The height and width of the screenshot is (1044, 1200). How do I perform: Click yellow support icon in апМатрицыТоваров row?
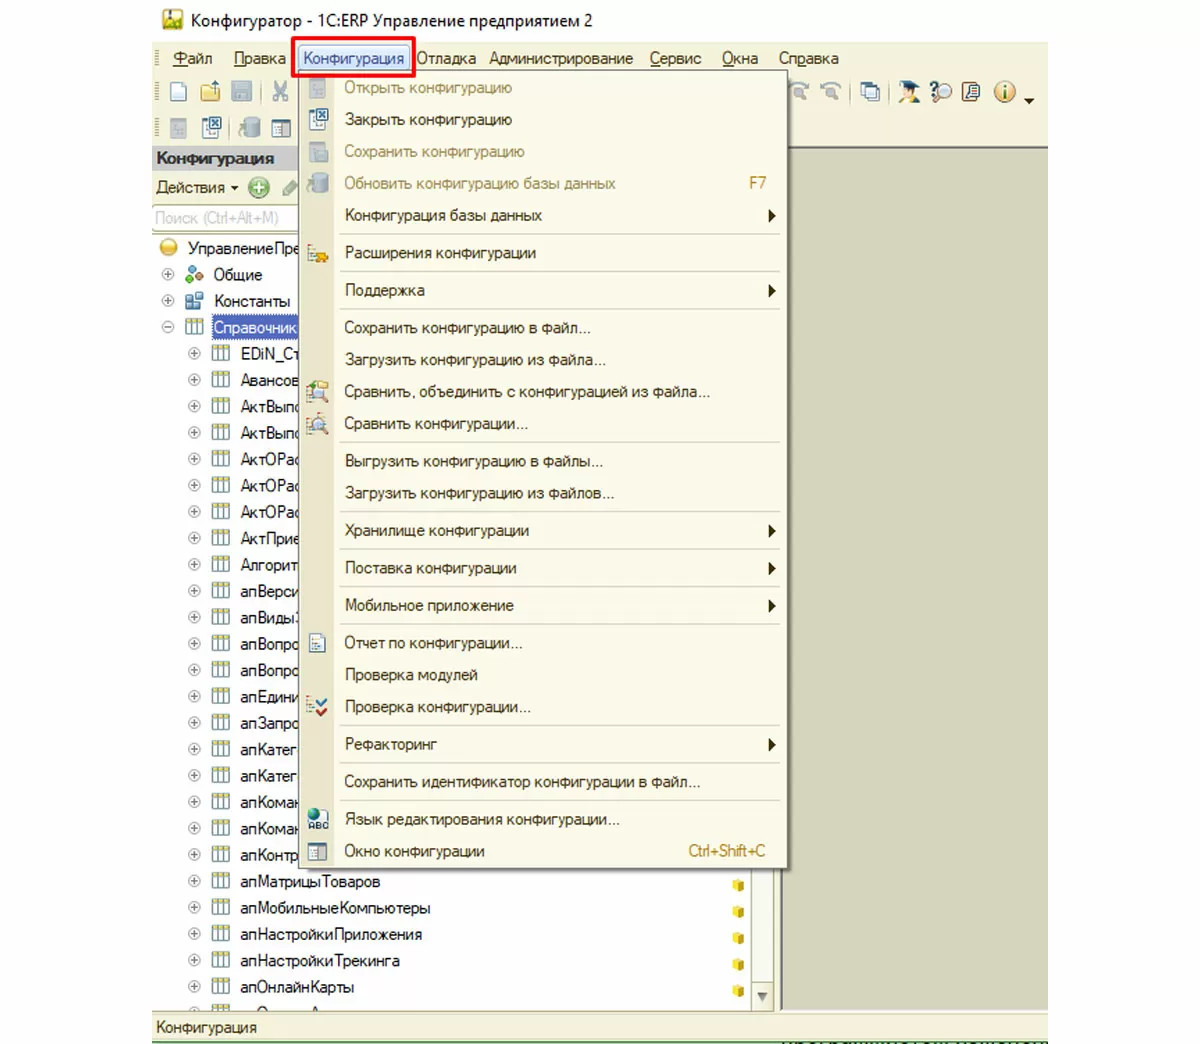tap(738, 885)
